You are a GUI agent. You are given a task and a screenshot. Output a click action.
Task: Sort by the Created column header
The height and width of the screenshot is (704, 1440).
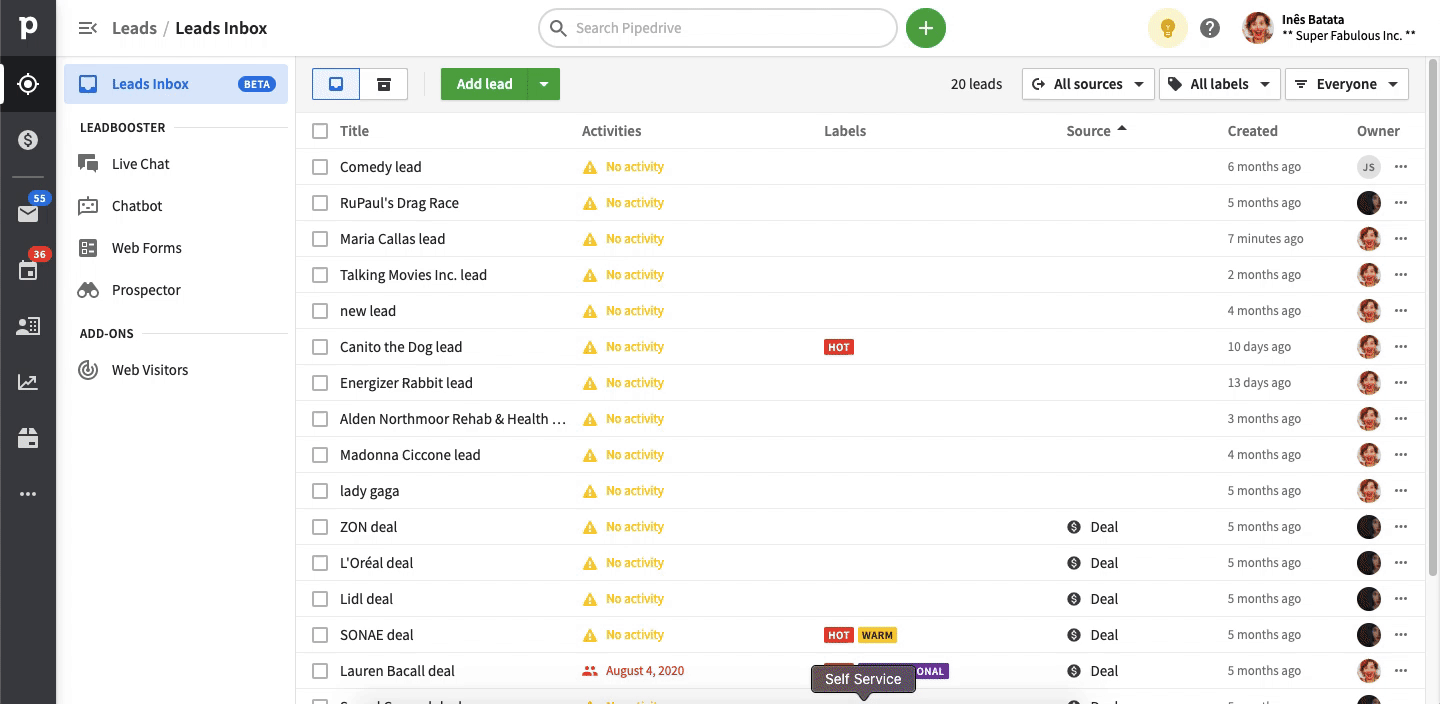click(x=1253, y=131)
